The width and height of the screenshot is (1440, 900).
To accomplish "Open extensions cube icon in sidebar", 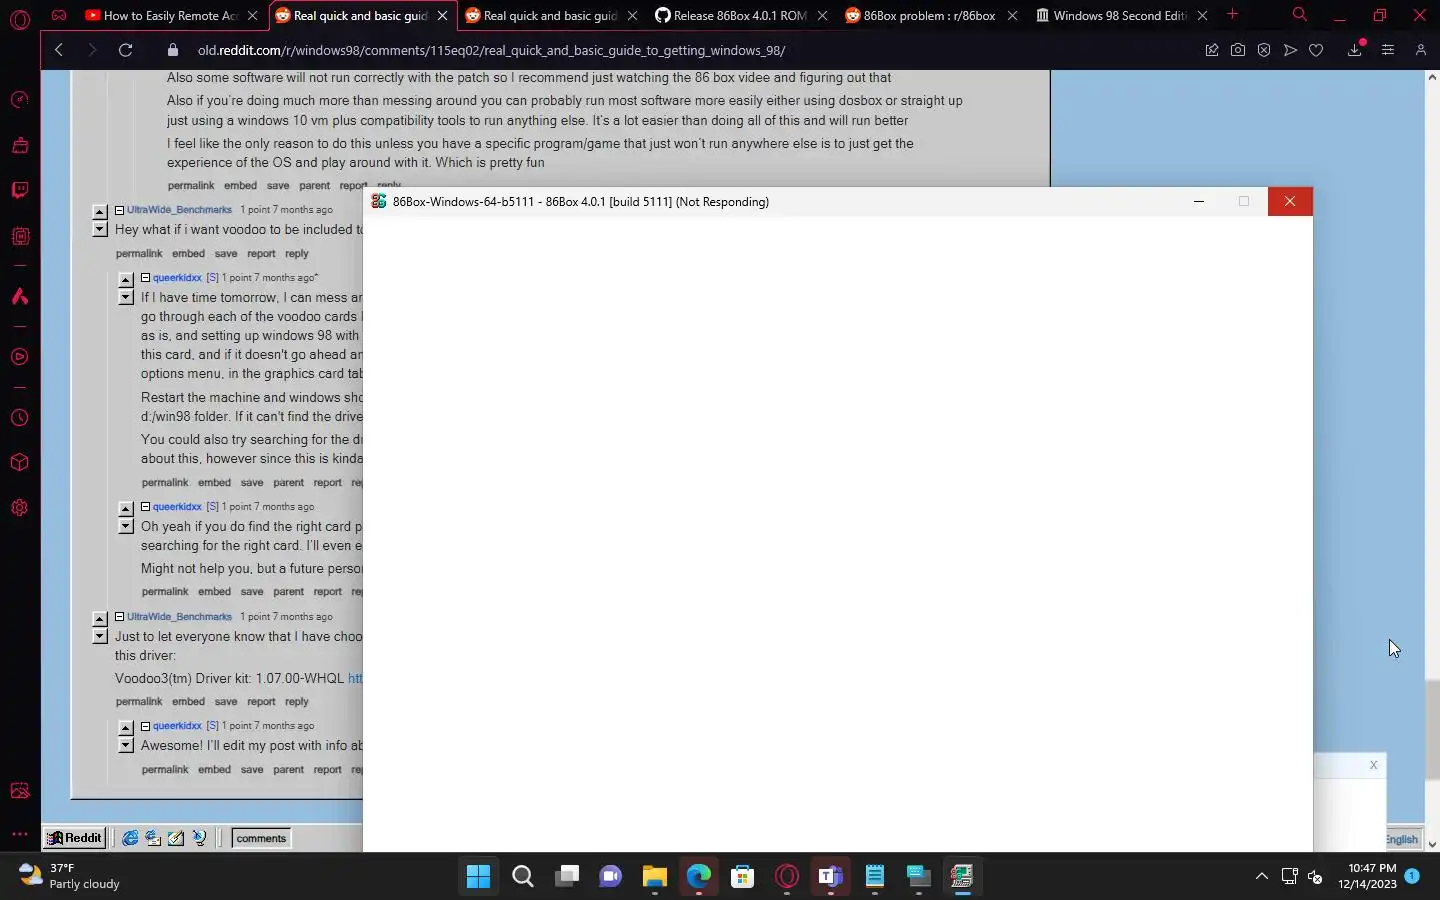I will (x=19, y=463).
